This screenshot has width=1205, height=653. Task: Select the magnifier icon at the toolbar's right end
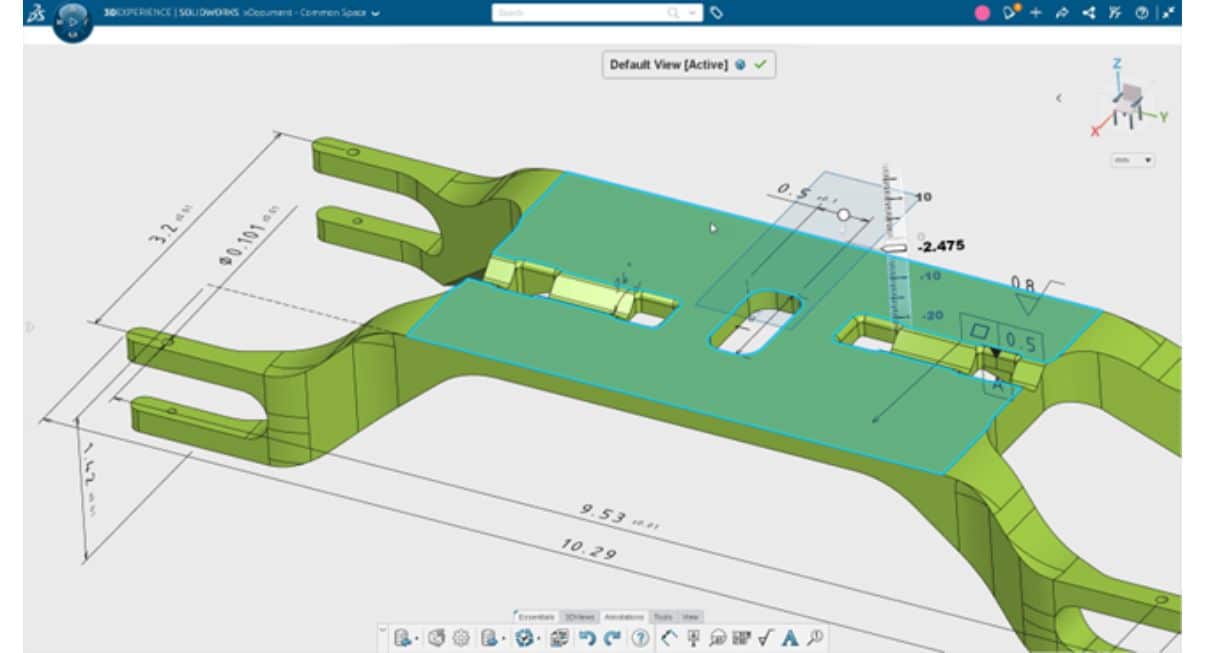(814, 638)
